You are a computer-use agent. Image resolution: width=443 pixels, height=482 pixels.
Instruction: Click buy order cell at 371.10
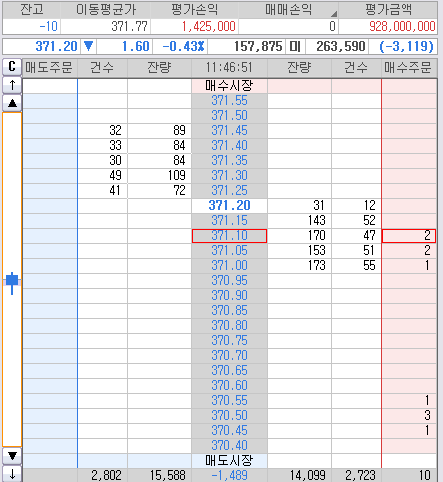pos(409,236)
